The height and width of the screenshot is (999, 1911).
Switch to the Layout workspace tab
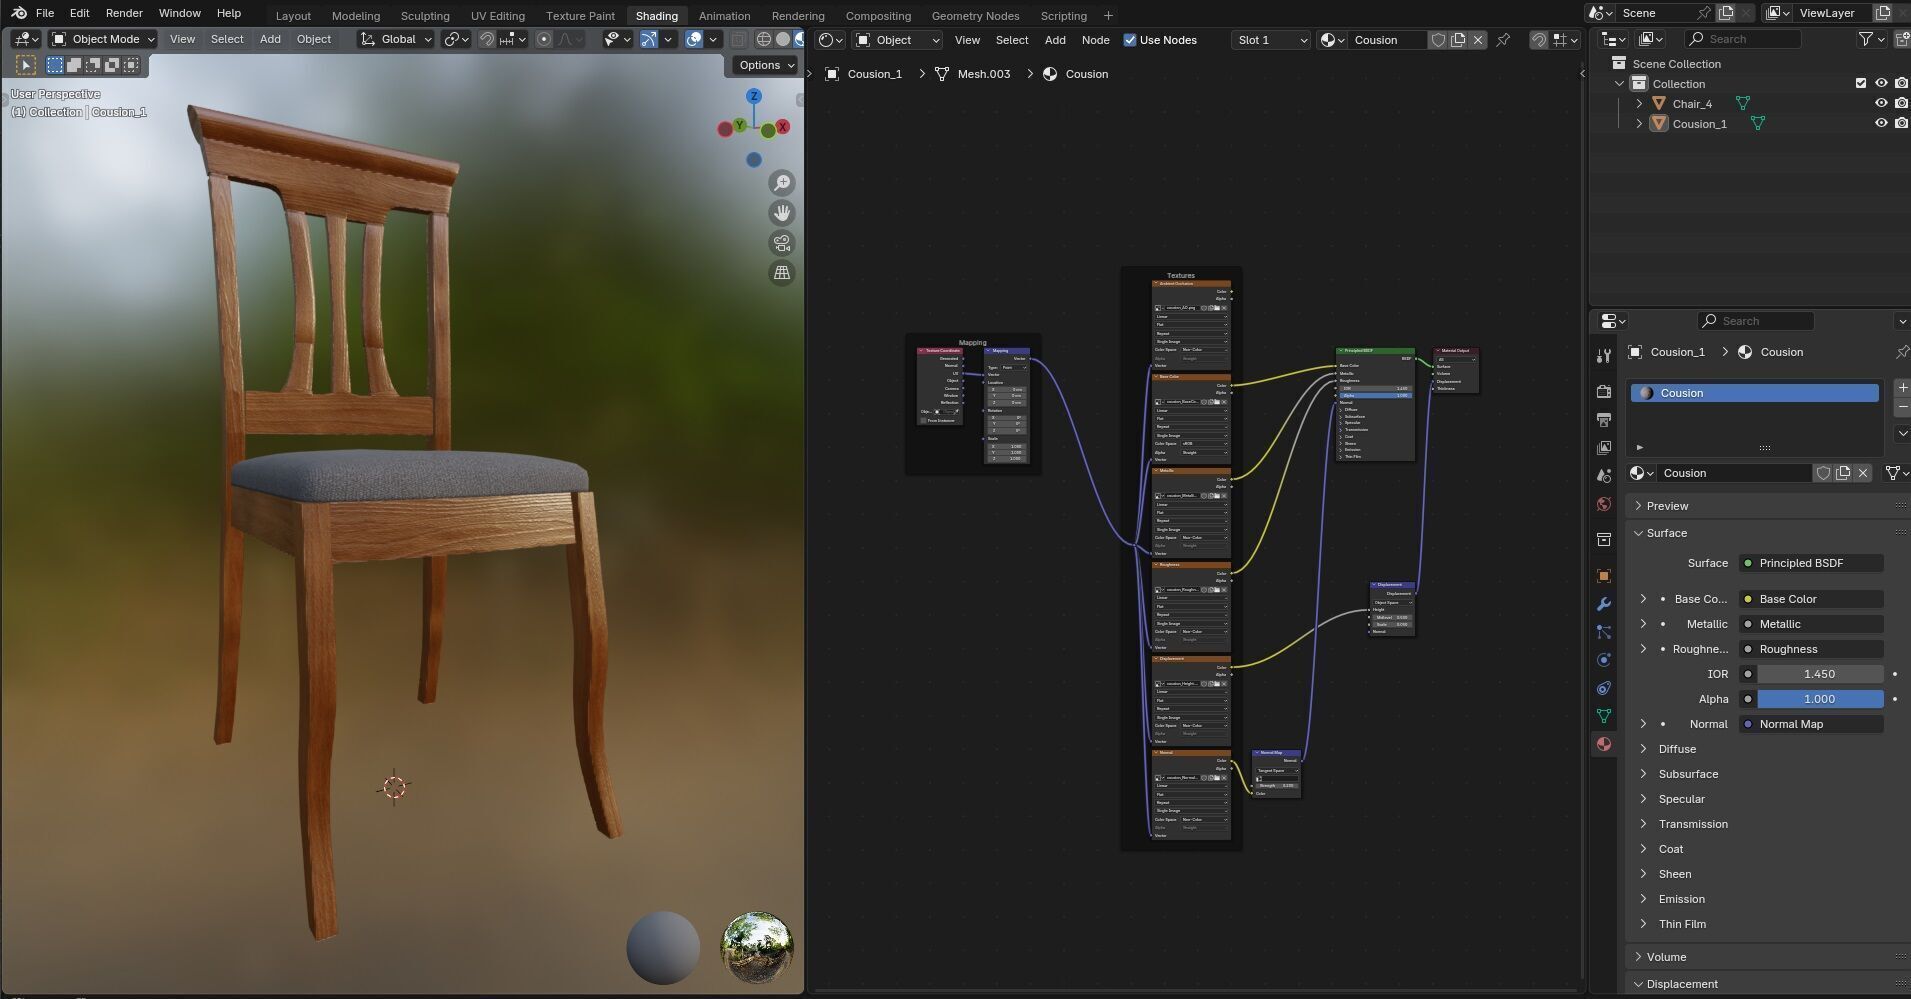[x=293, y=15]
